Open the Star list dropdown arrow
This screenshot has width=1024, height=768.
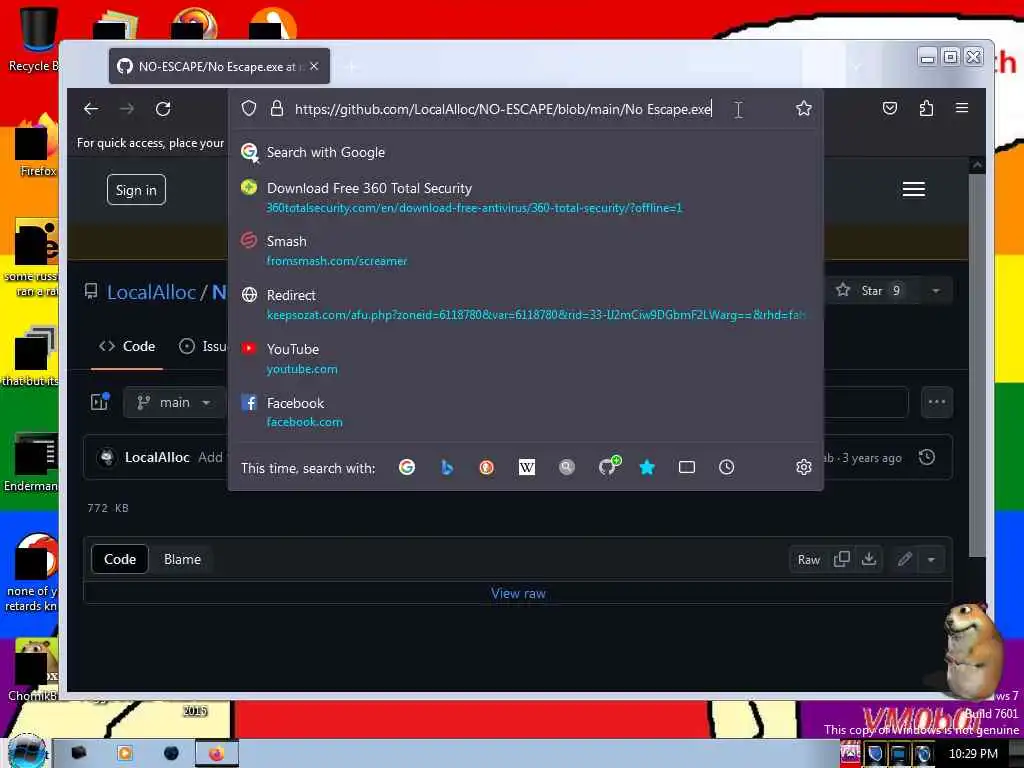936,291
